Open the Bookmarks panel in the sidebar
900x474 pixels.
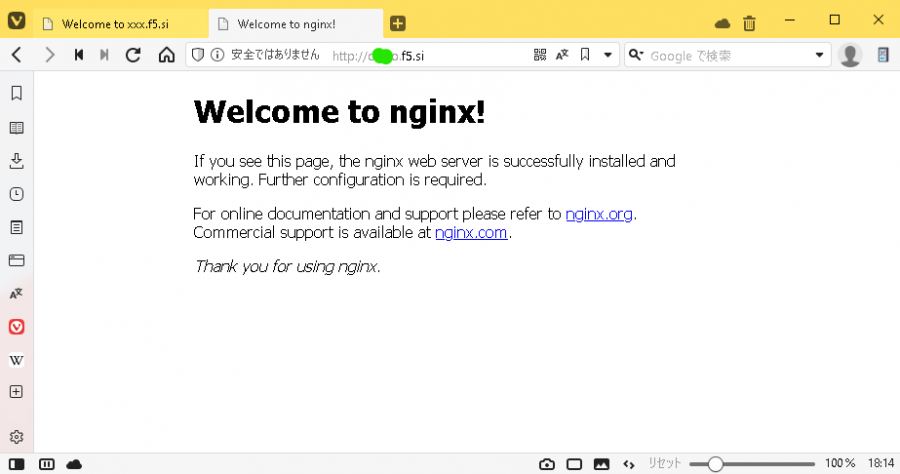pos(16,94)
